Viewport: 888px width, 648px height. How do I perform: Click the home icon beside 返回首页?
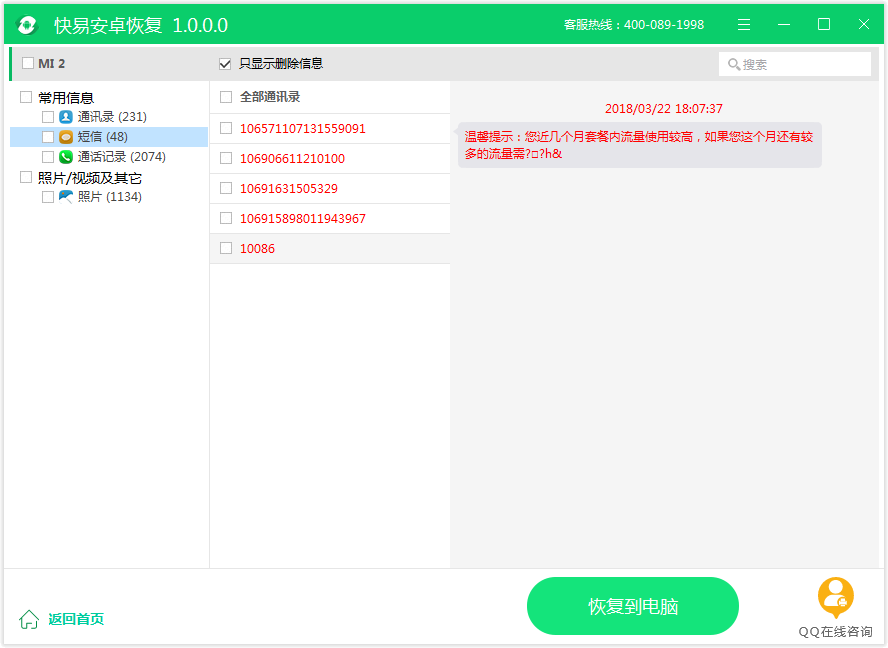[29, 619]
